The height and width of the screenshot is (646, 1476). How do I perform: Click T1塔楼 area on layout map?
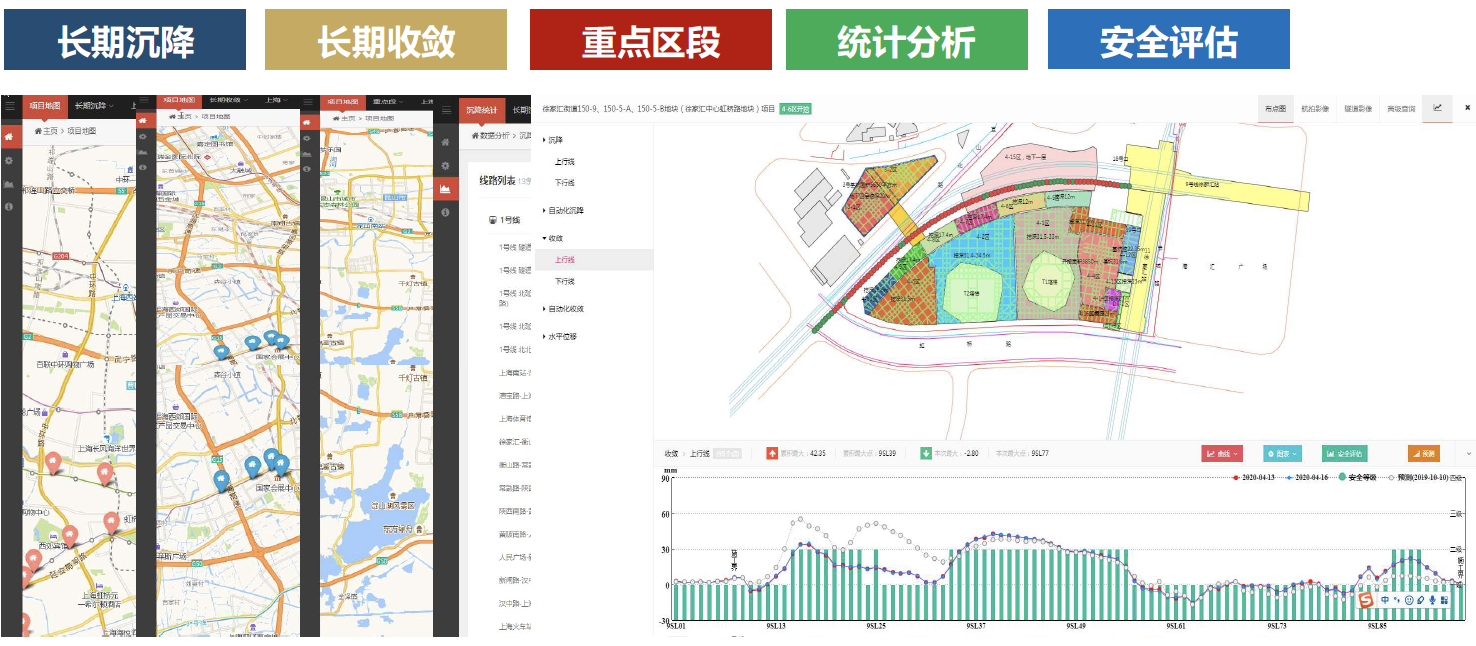1048,281
